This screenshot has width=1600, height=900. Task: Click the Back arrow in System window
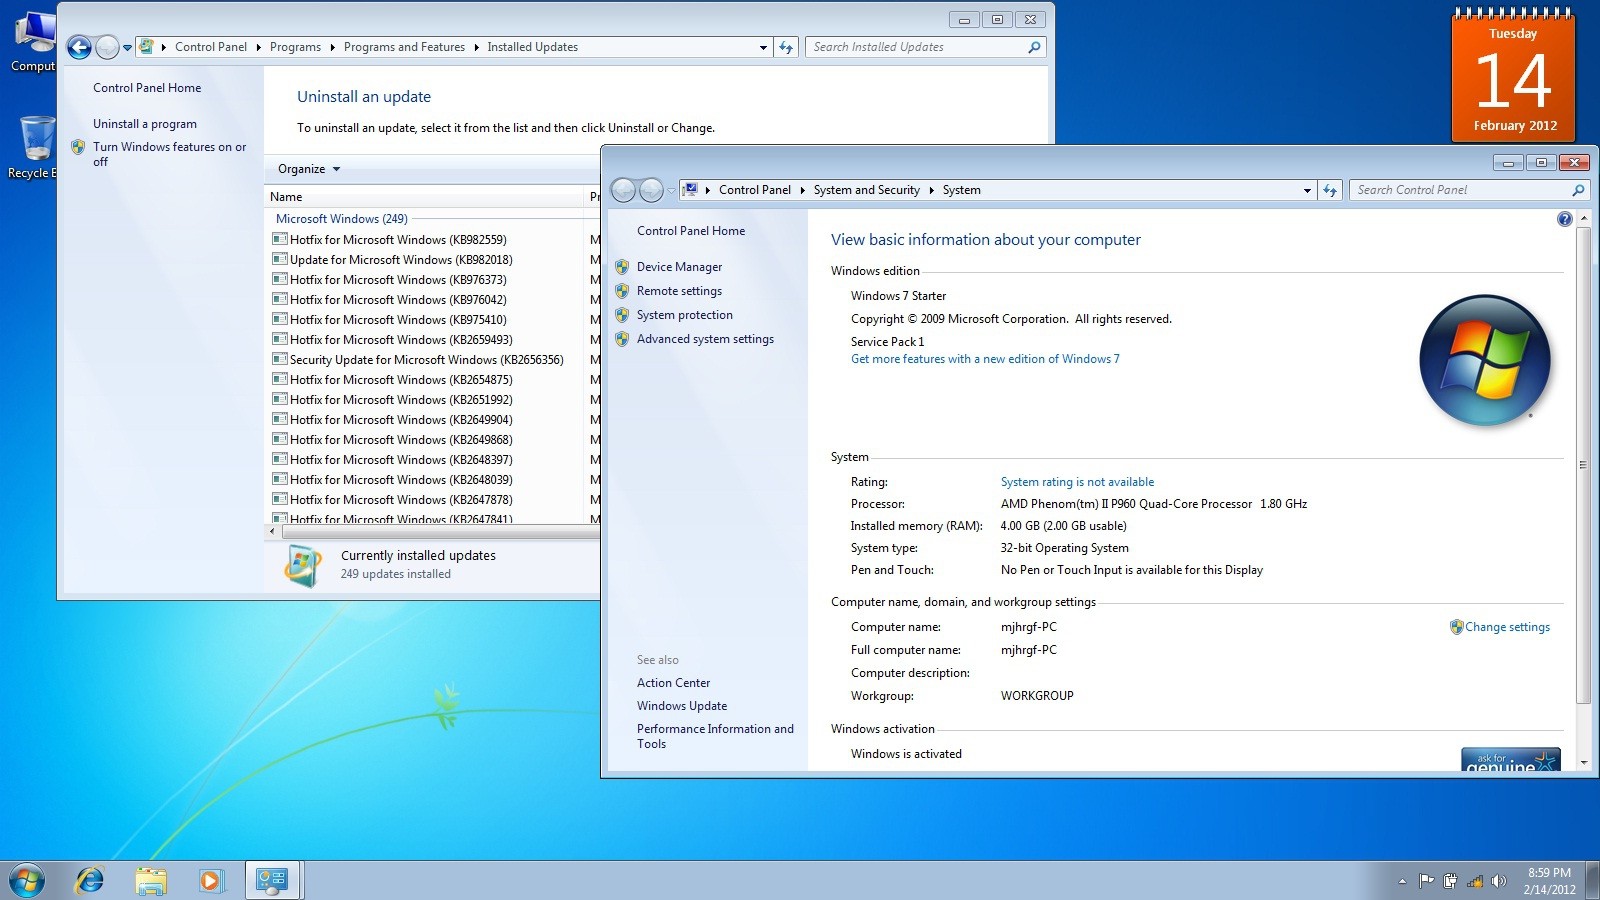coord(623,190)
